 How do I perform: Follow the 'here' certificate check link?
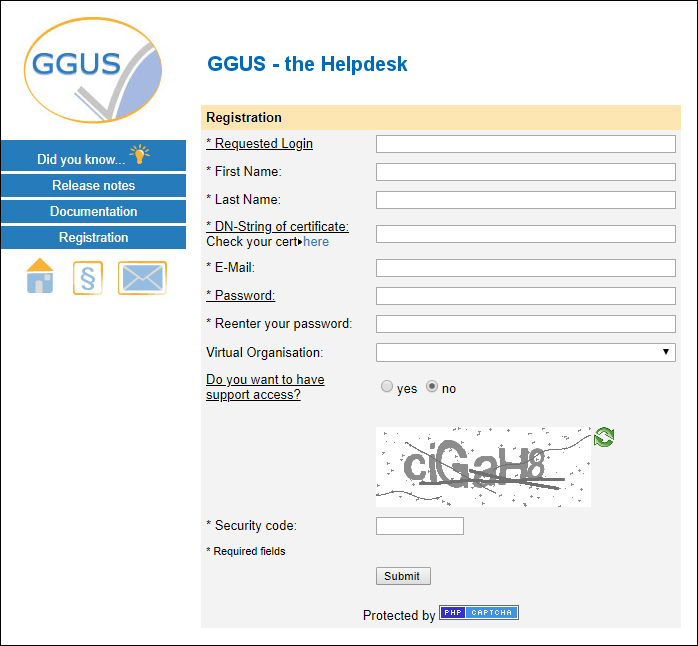[316, 242]
